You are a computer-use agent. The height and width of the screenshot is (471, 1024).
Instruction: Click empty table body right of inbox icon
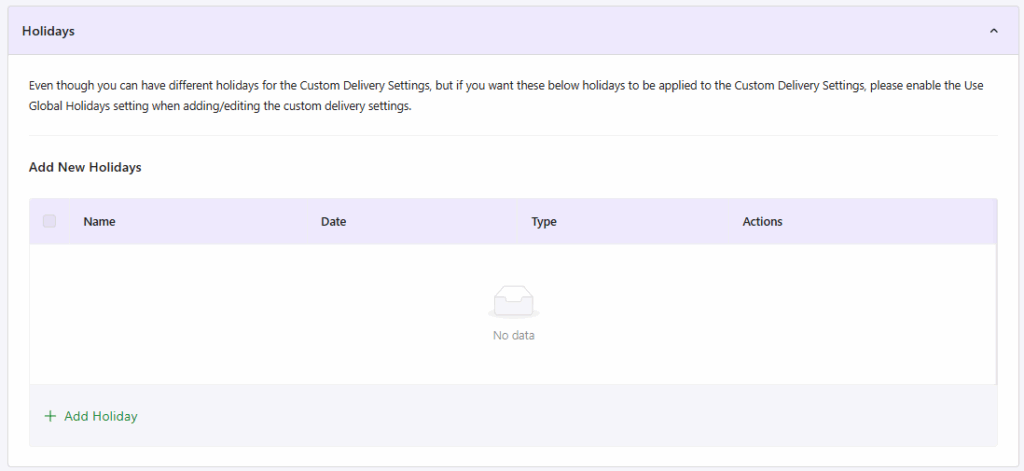pyautogui.click(x=780, y=312)
